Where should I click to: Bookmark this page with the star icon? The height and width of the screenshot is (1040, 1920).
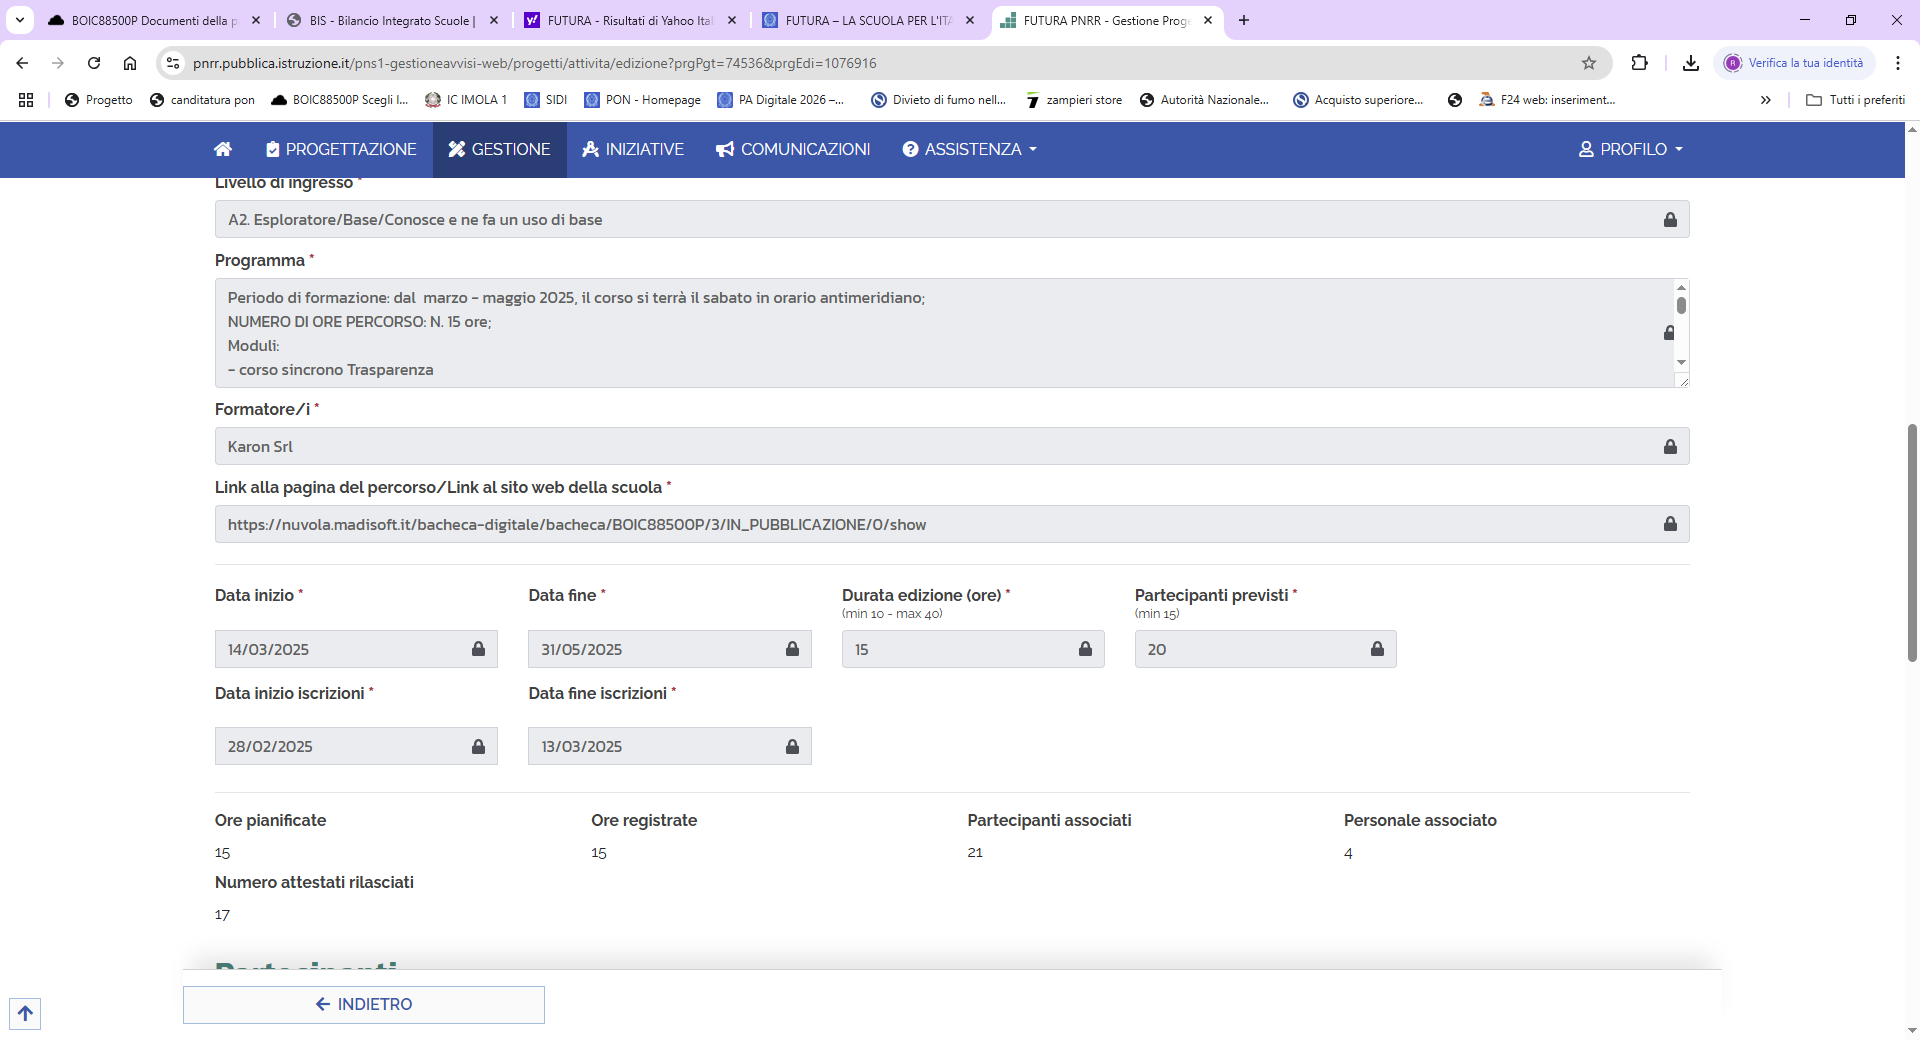tap(1589, 63)
